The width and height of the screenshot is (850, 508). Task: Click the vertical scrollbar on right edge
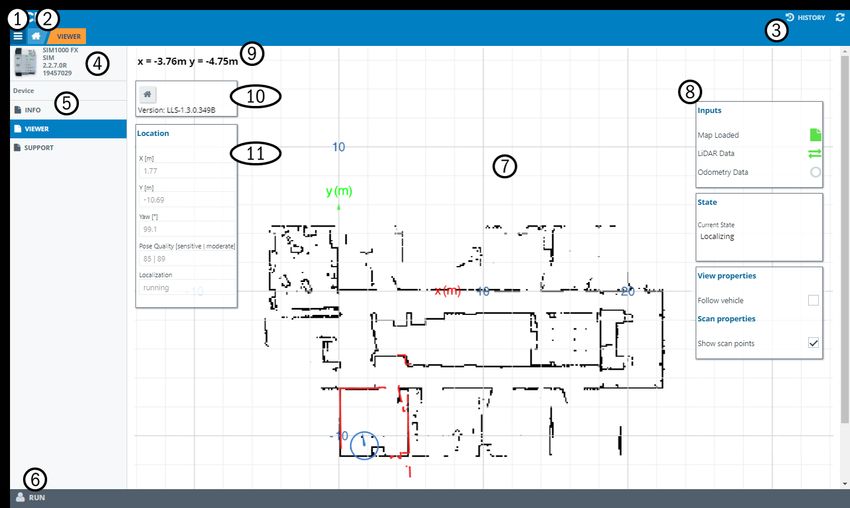(845, 239)
